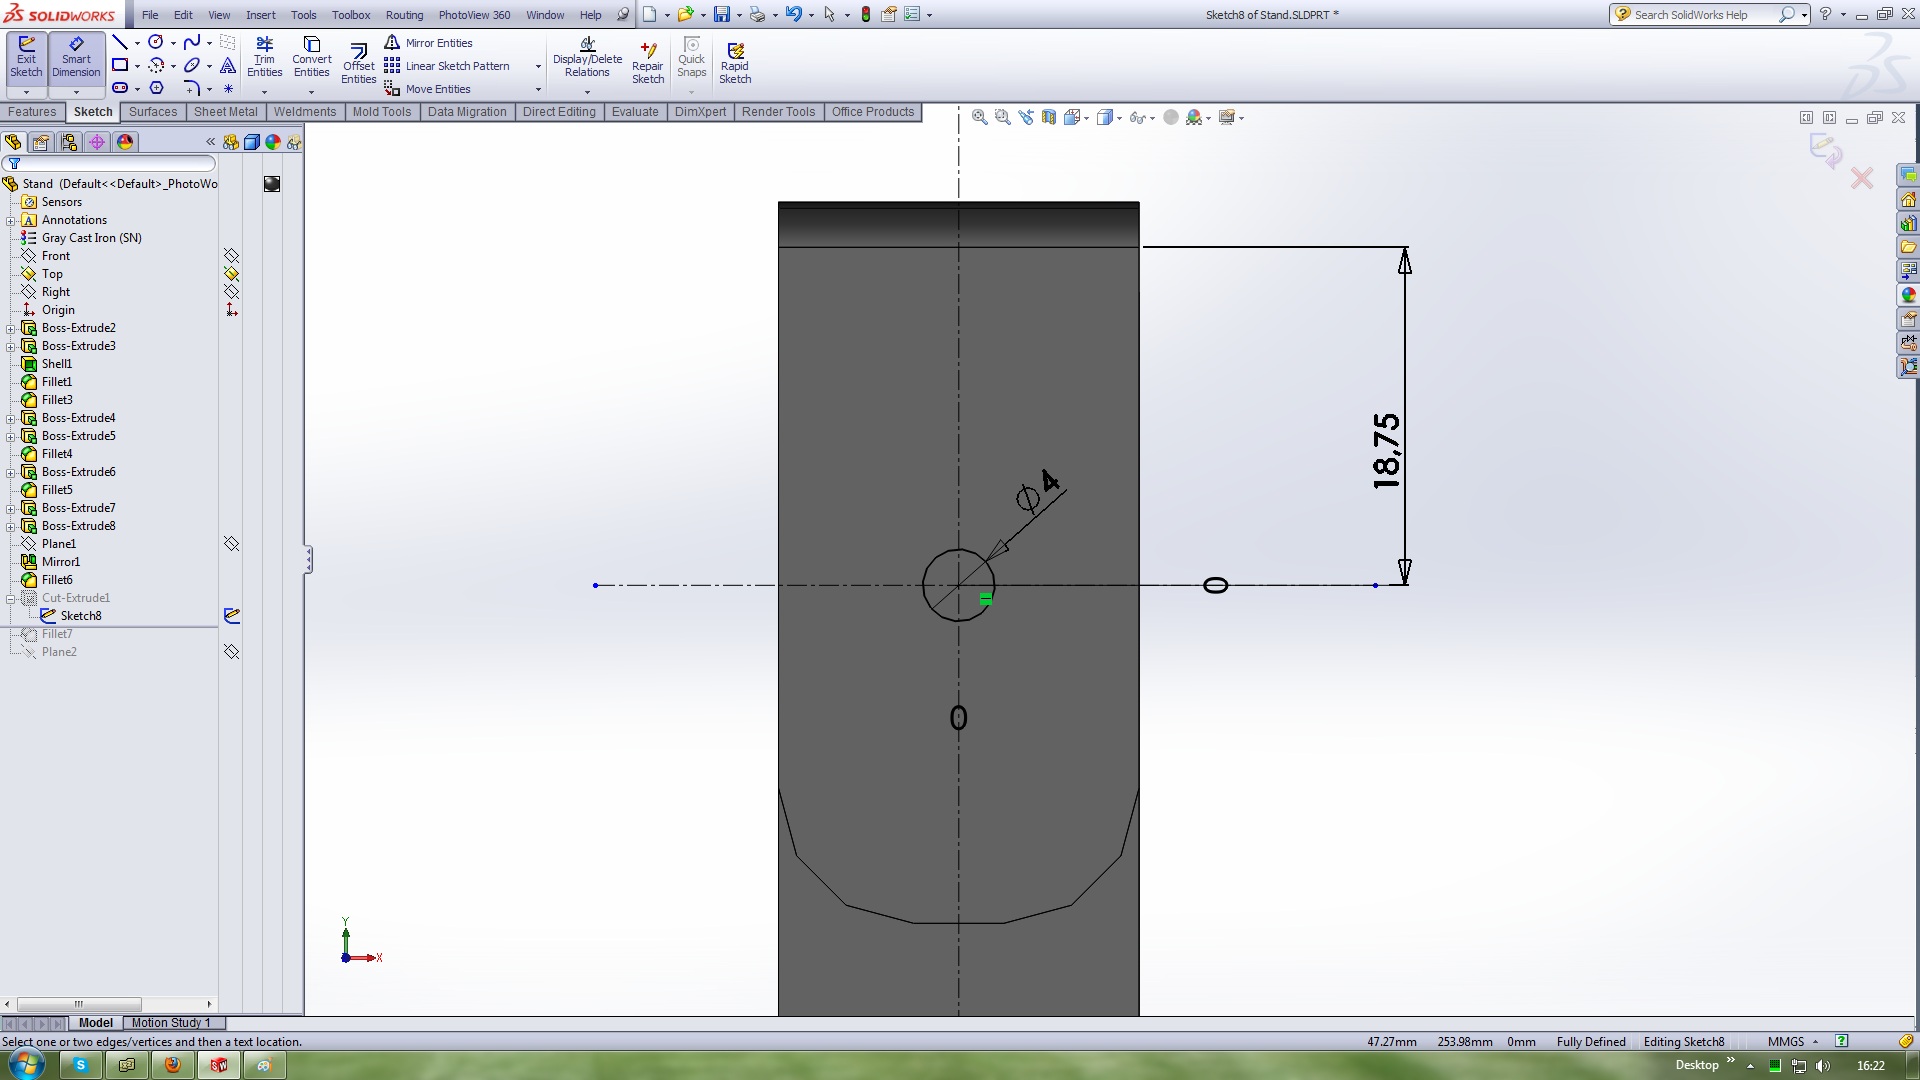Toggle visibility of the Origin
The height and width of the screenshot is (1080, 1920).
pyautogui.click(x=232, y=310)
